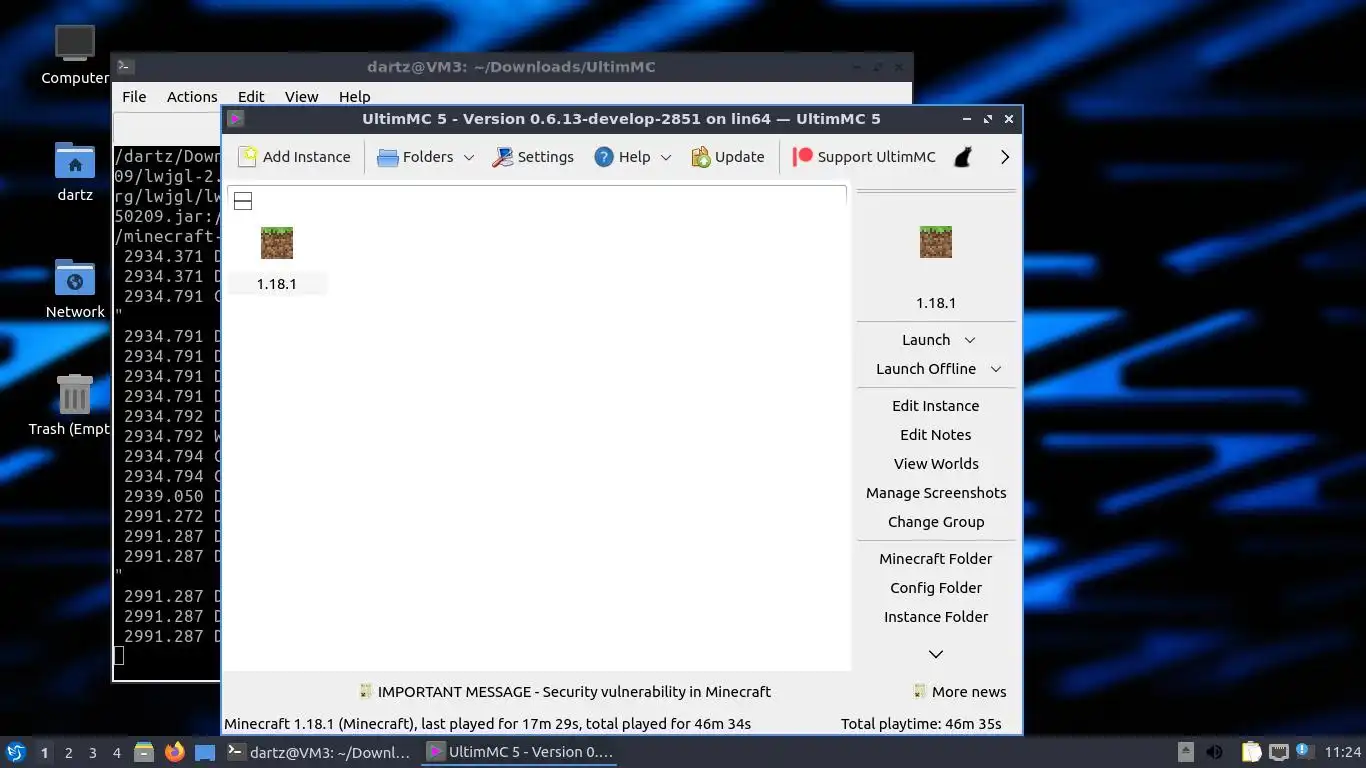
Task: Click the black cat icon in toolbar
Action: (x=963, y=157)
